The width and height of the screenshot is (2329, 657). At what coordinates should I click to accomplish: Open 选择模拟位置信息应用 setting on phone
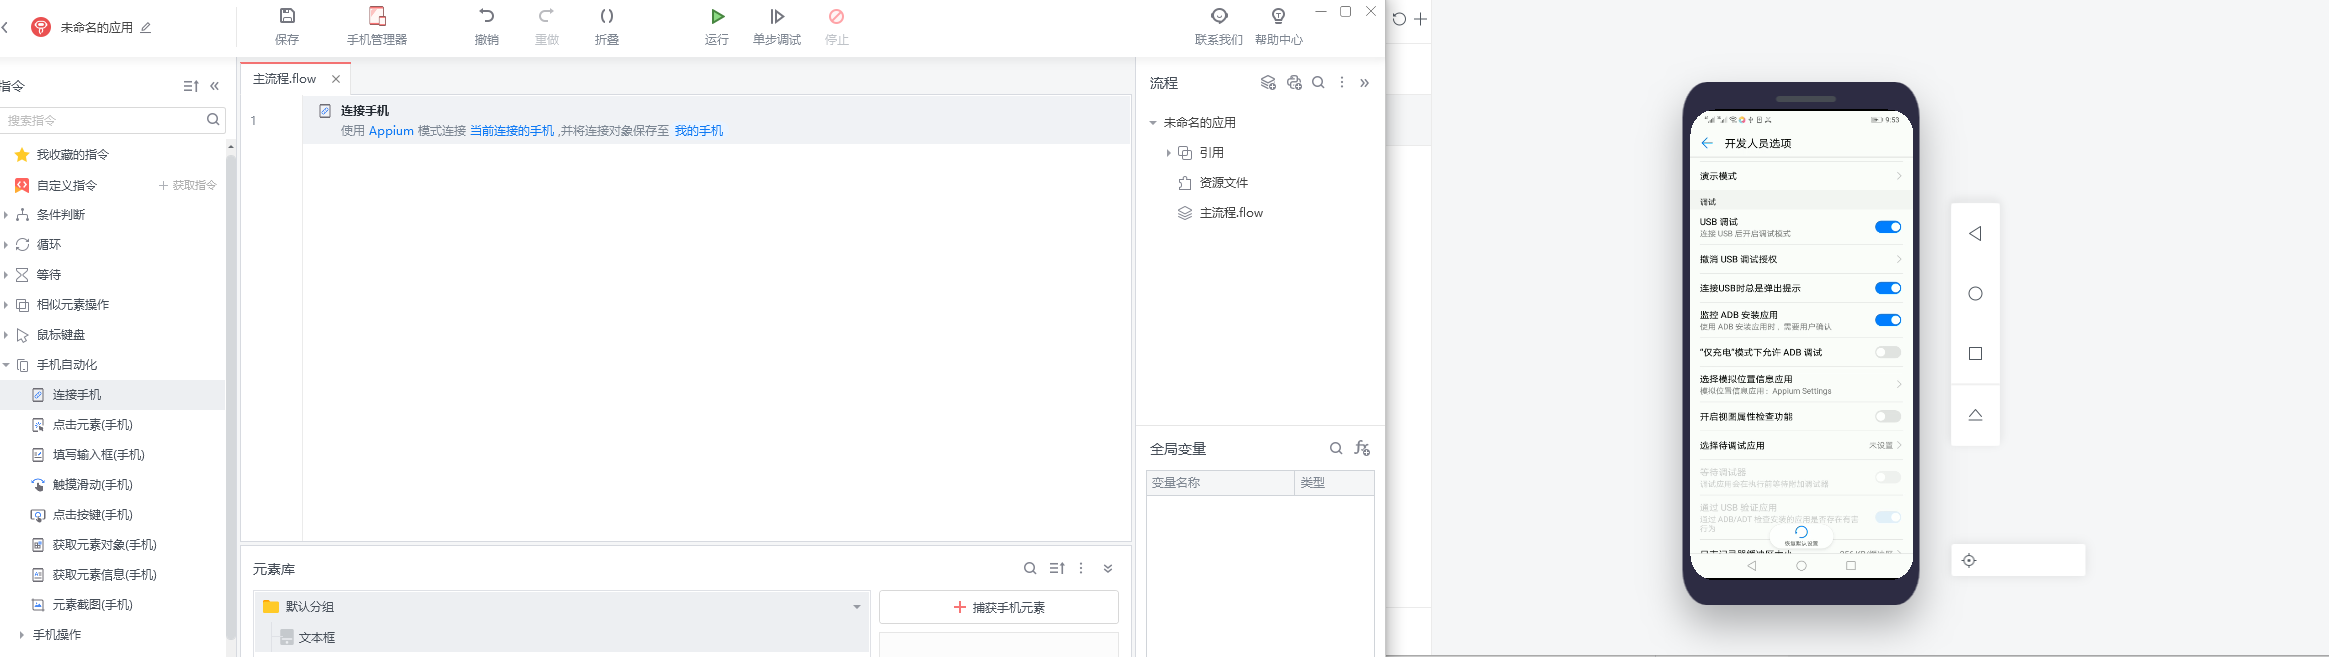[1801, 385]
